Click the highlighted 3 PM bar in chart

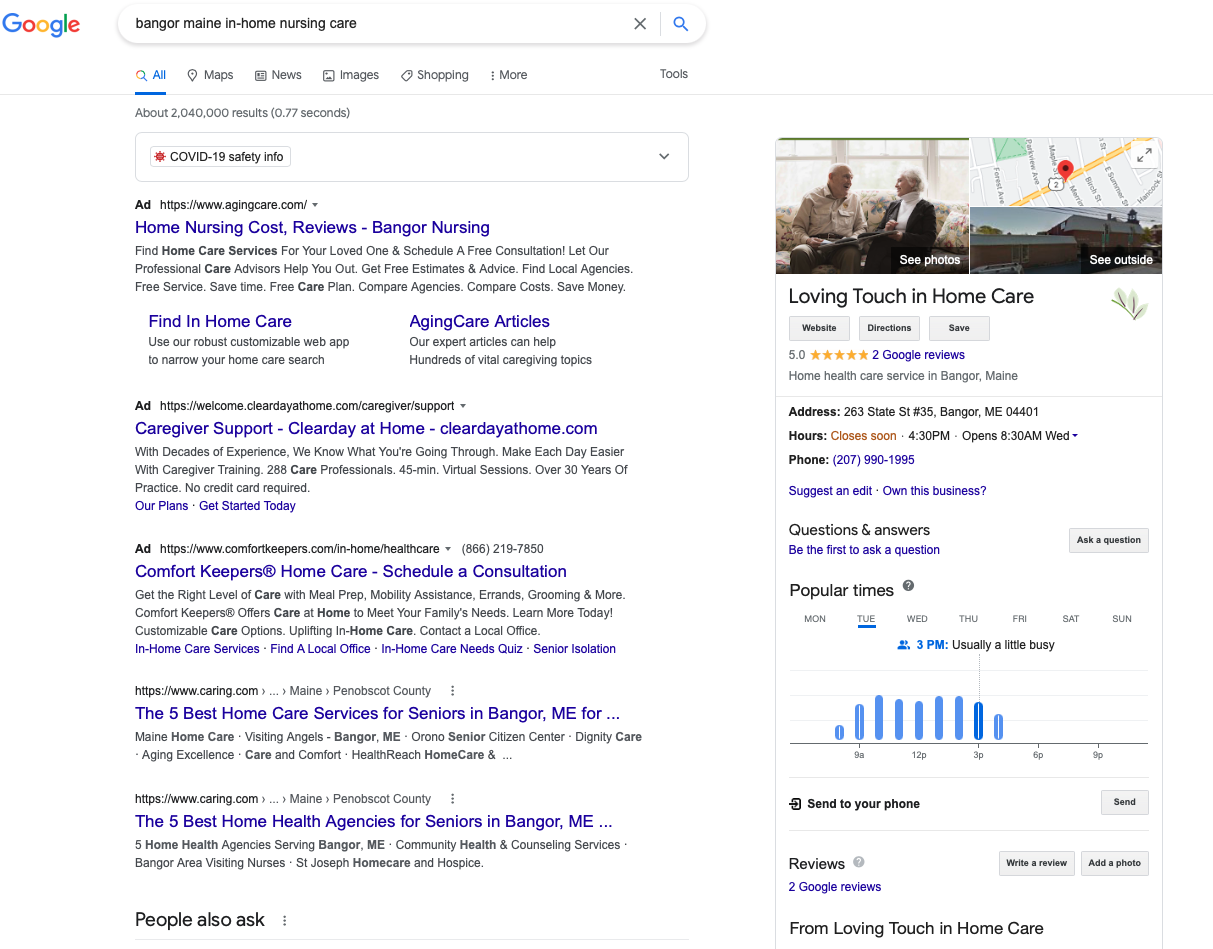tap(978, 721)
